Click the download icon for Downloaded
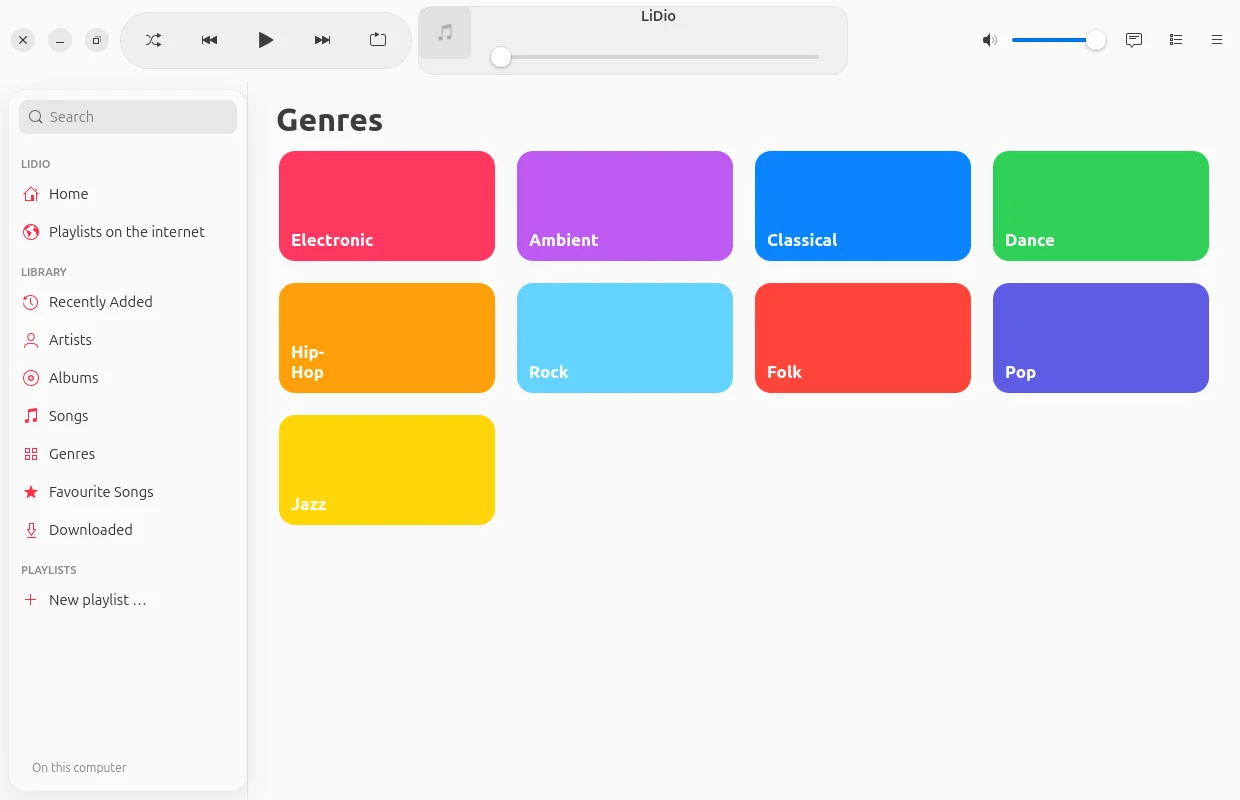Viewport: 1240px width, 800px height. tap(31, 530)
